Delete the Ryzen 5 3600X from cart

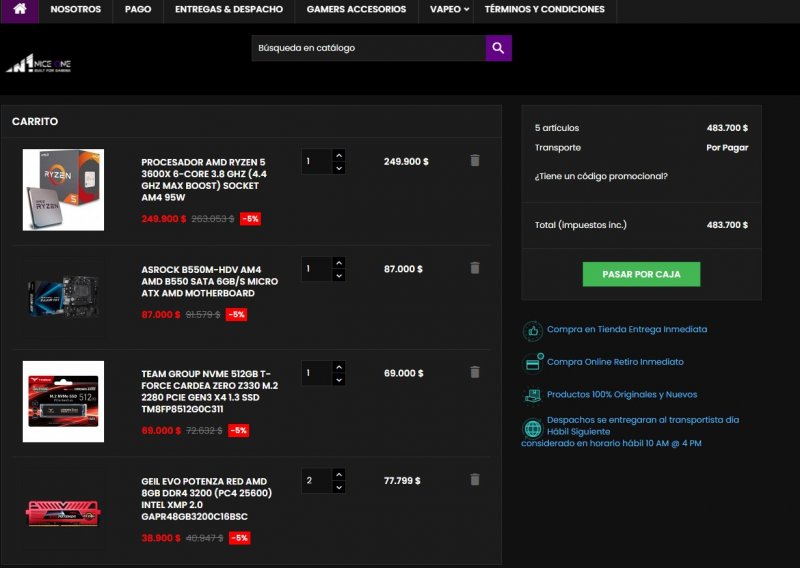coord(474,161)
